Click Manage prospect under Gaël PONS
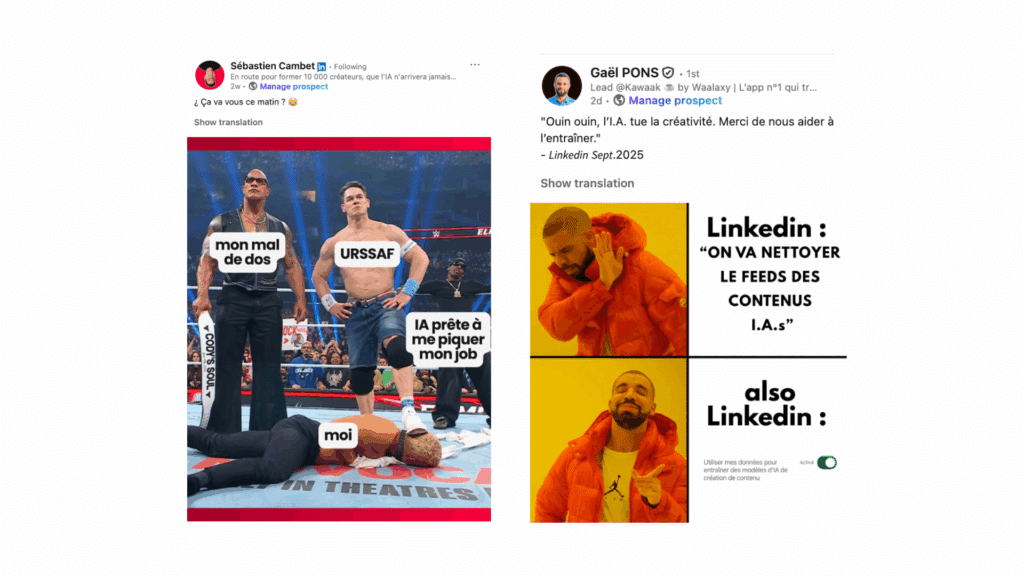Screen dimensions: 1024x576 point(675,101)
